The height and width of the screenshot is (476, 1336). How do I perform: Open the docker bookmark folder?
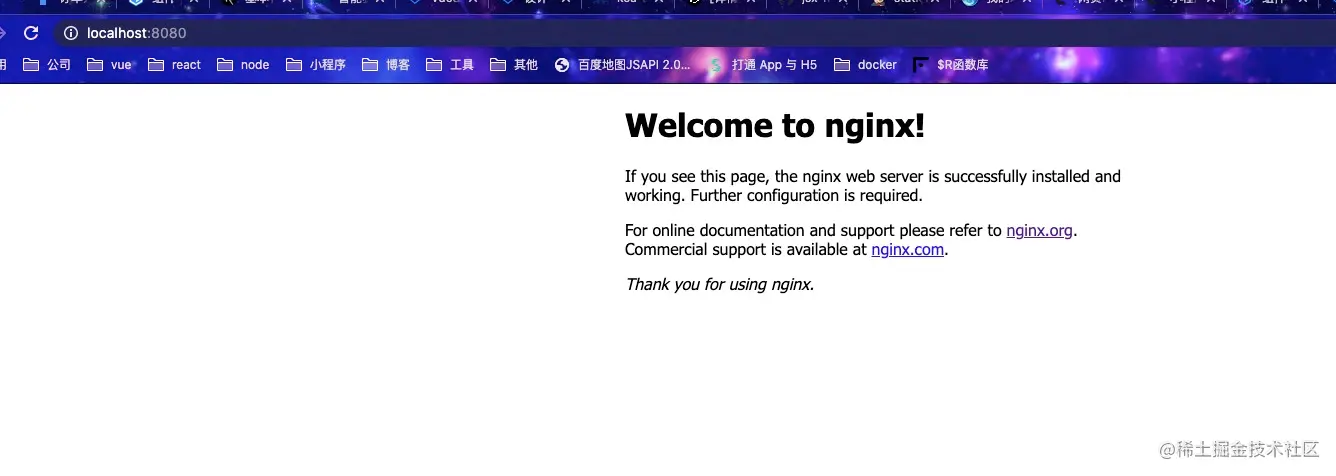(866, 65)
